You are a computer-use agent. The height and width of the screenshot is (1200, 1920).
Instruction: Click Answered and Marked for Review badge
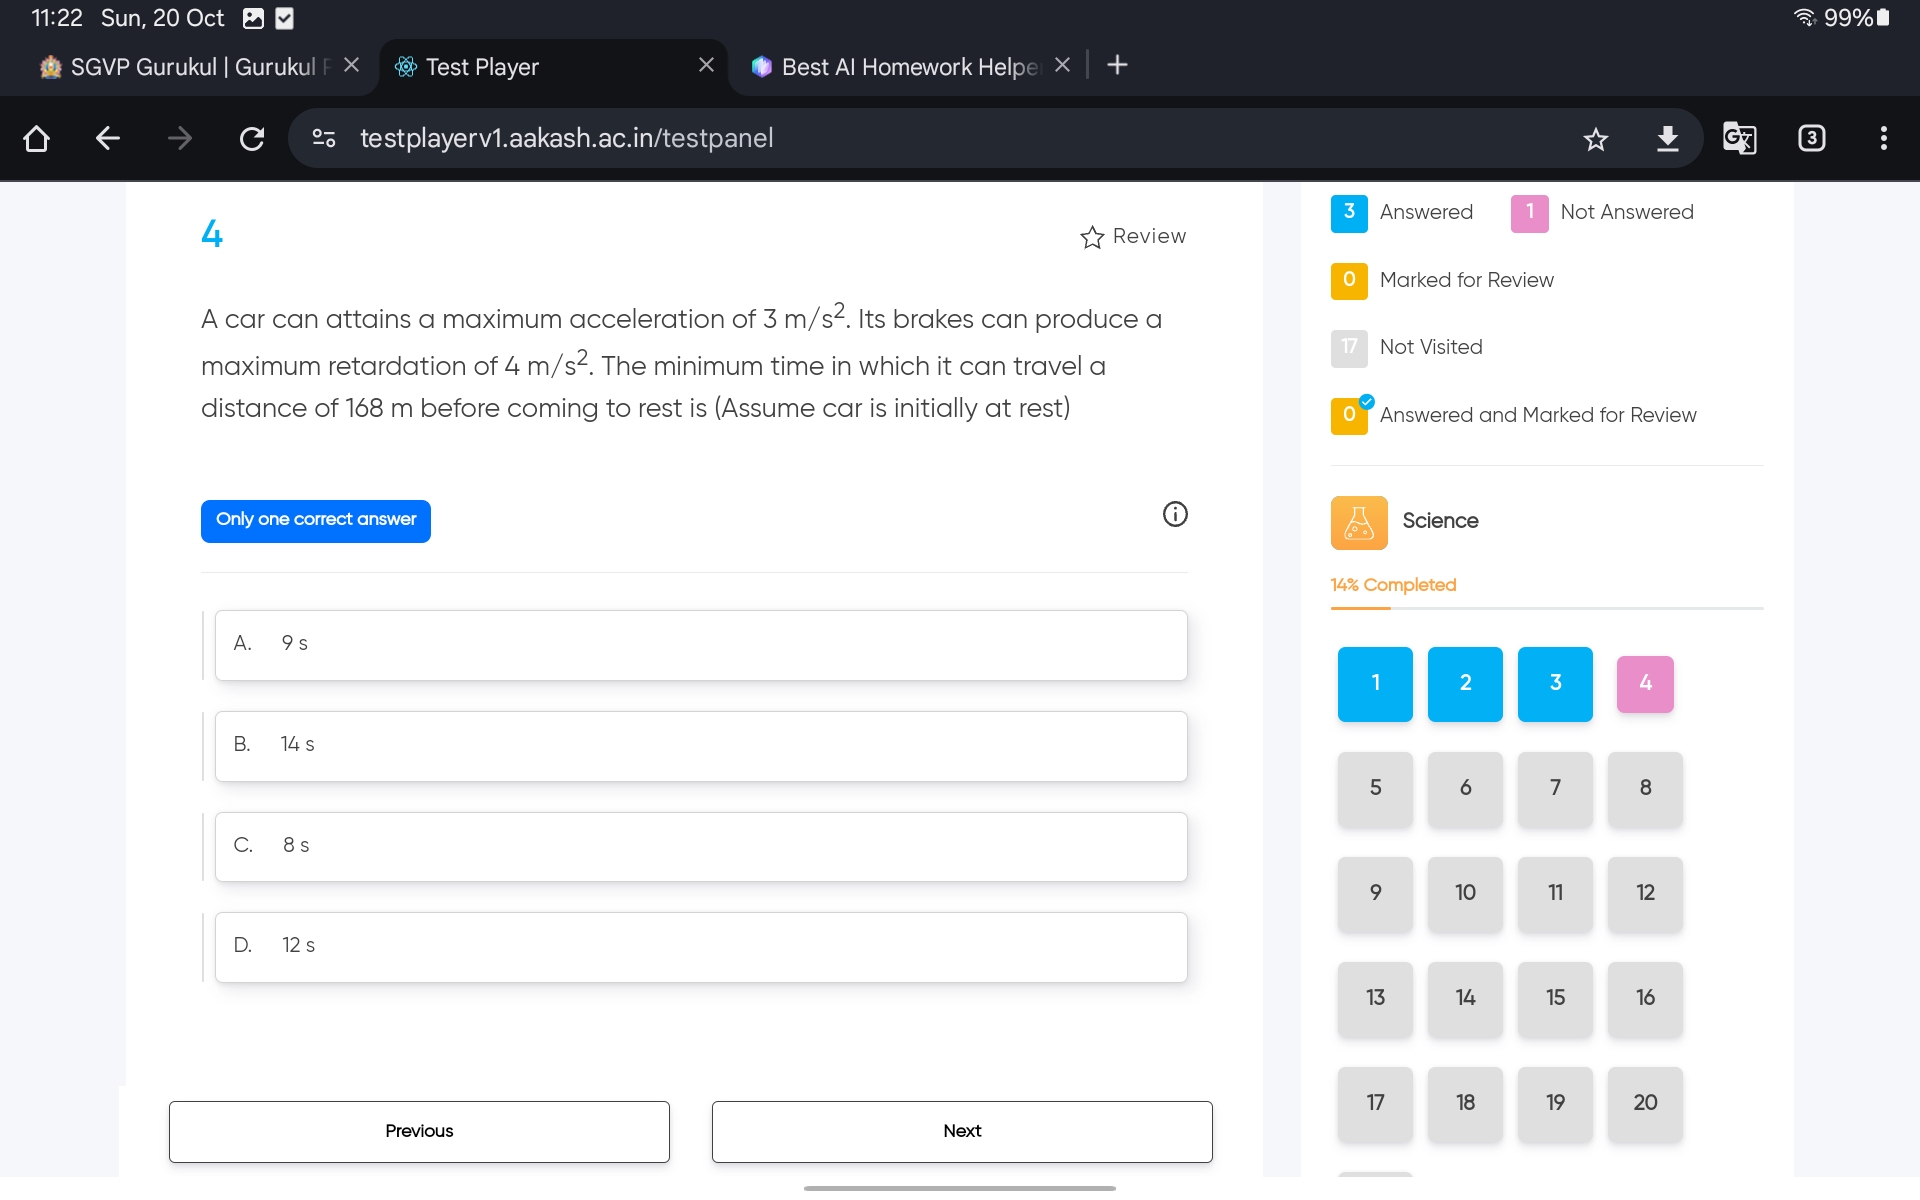pos(1351,415)
